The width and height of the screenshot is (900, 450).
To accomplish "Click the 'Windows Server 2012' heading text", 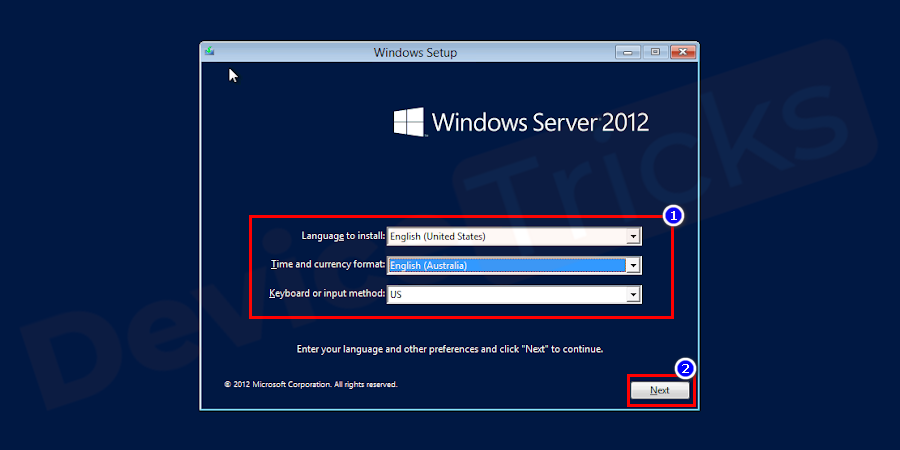I will (x=540, y=122).
